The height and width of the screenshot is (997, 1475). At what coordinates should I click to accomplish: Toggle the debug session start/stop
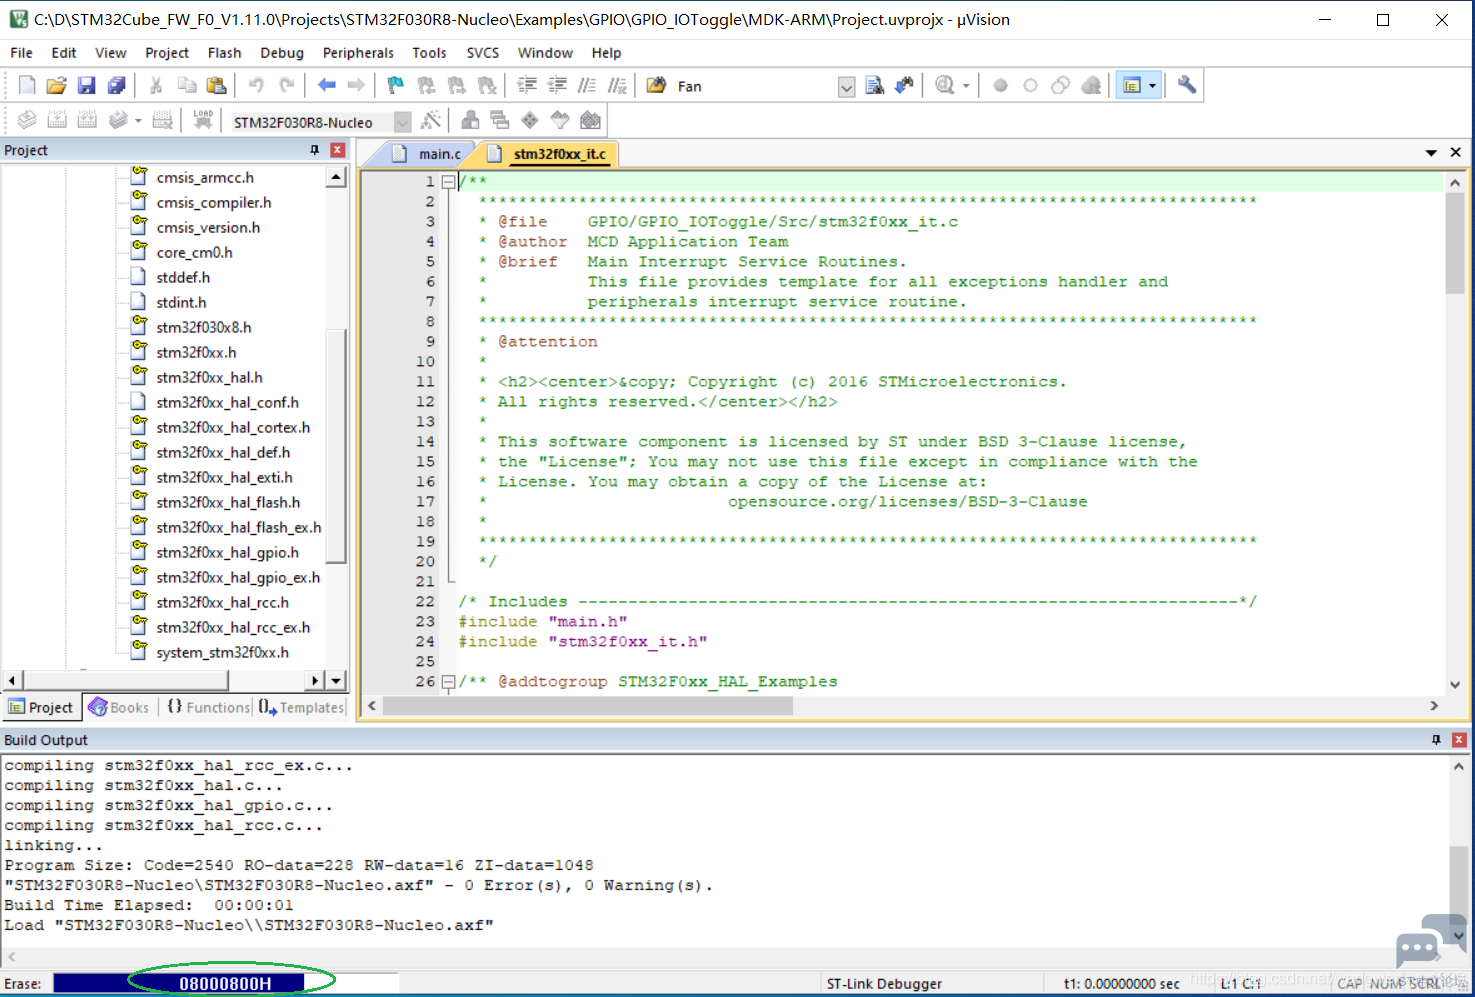pos(945,86)
